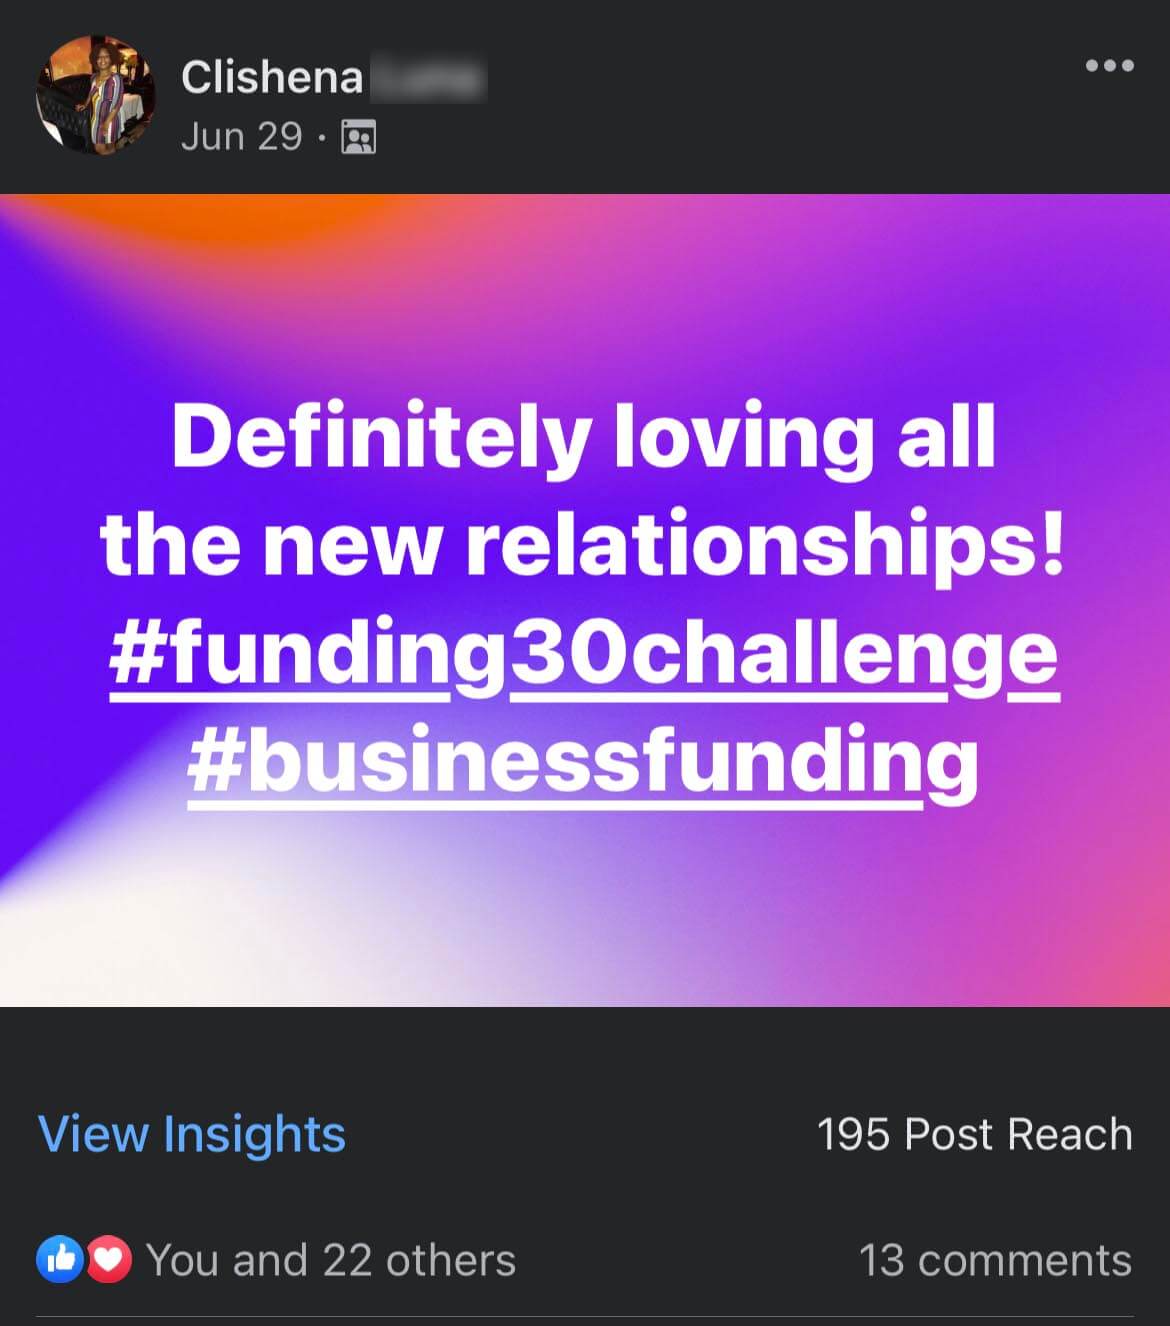Open the #businessfunding hashtag

point(582,762)
